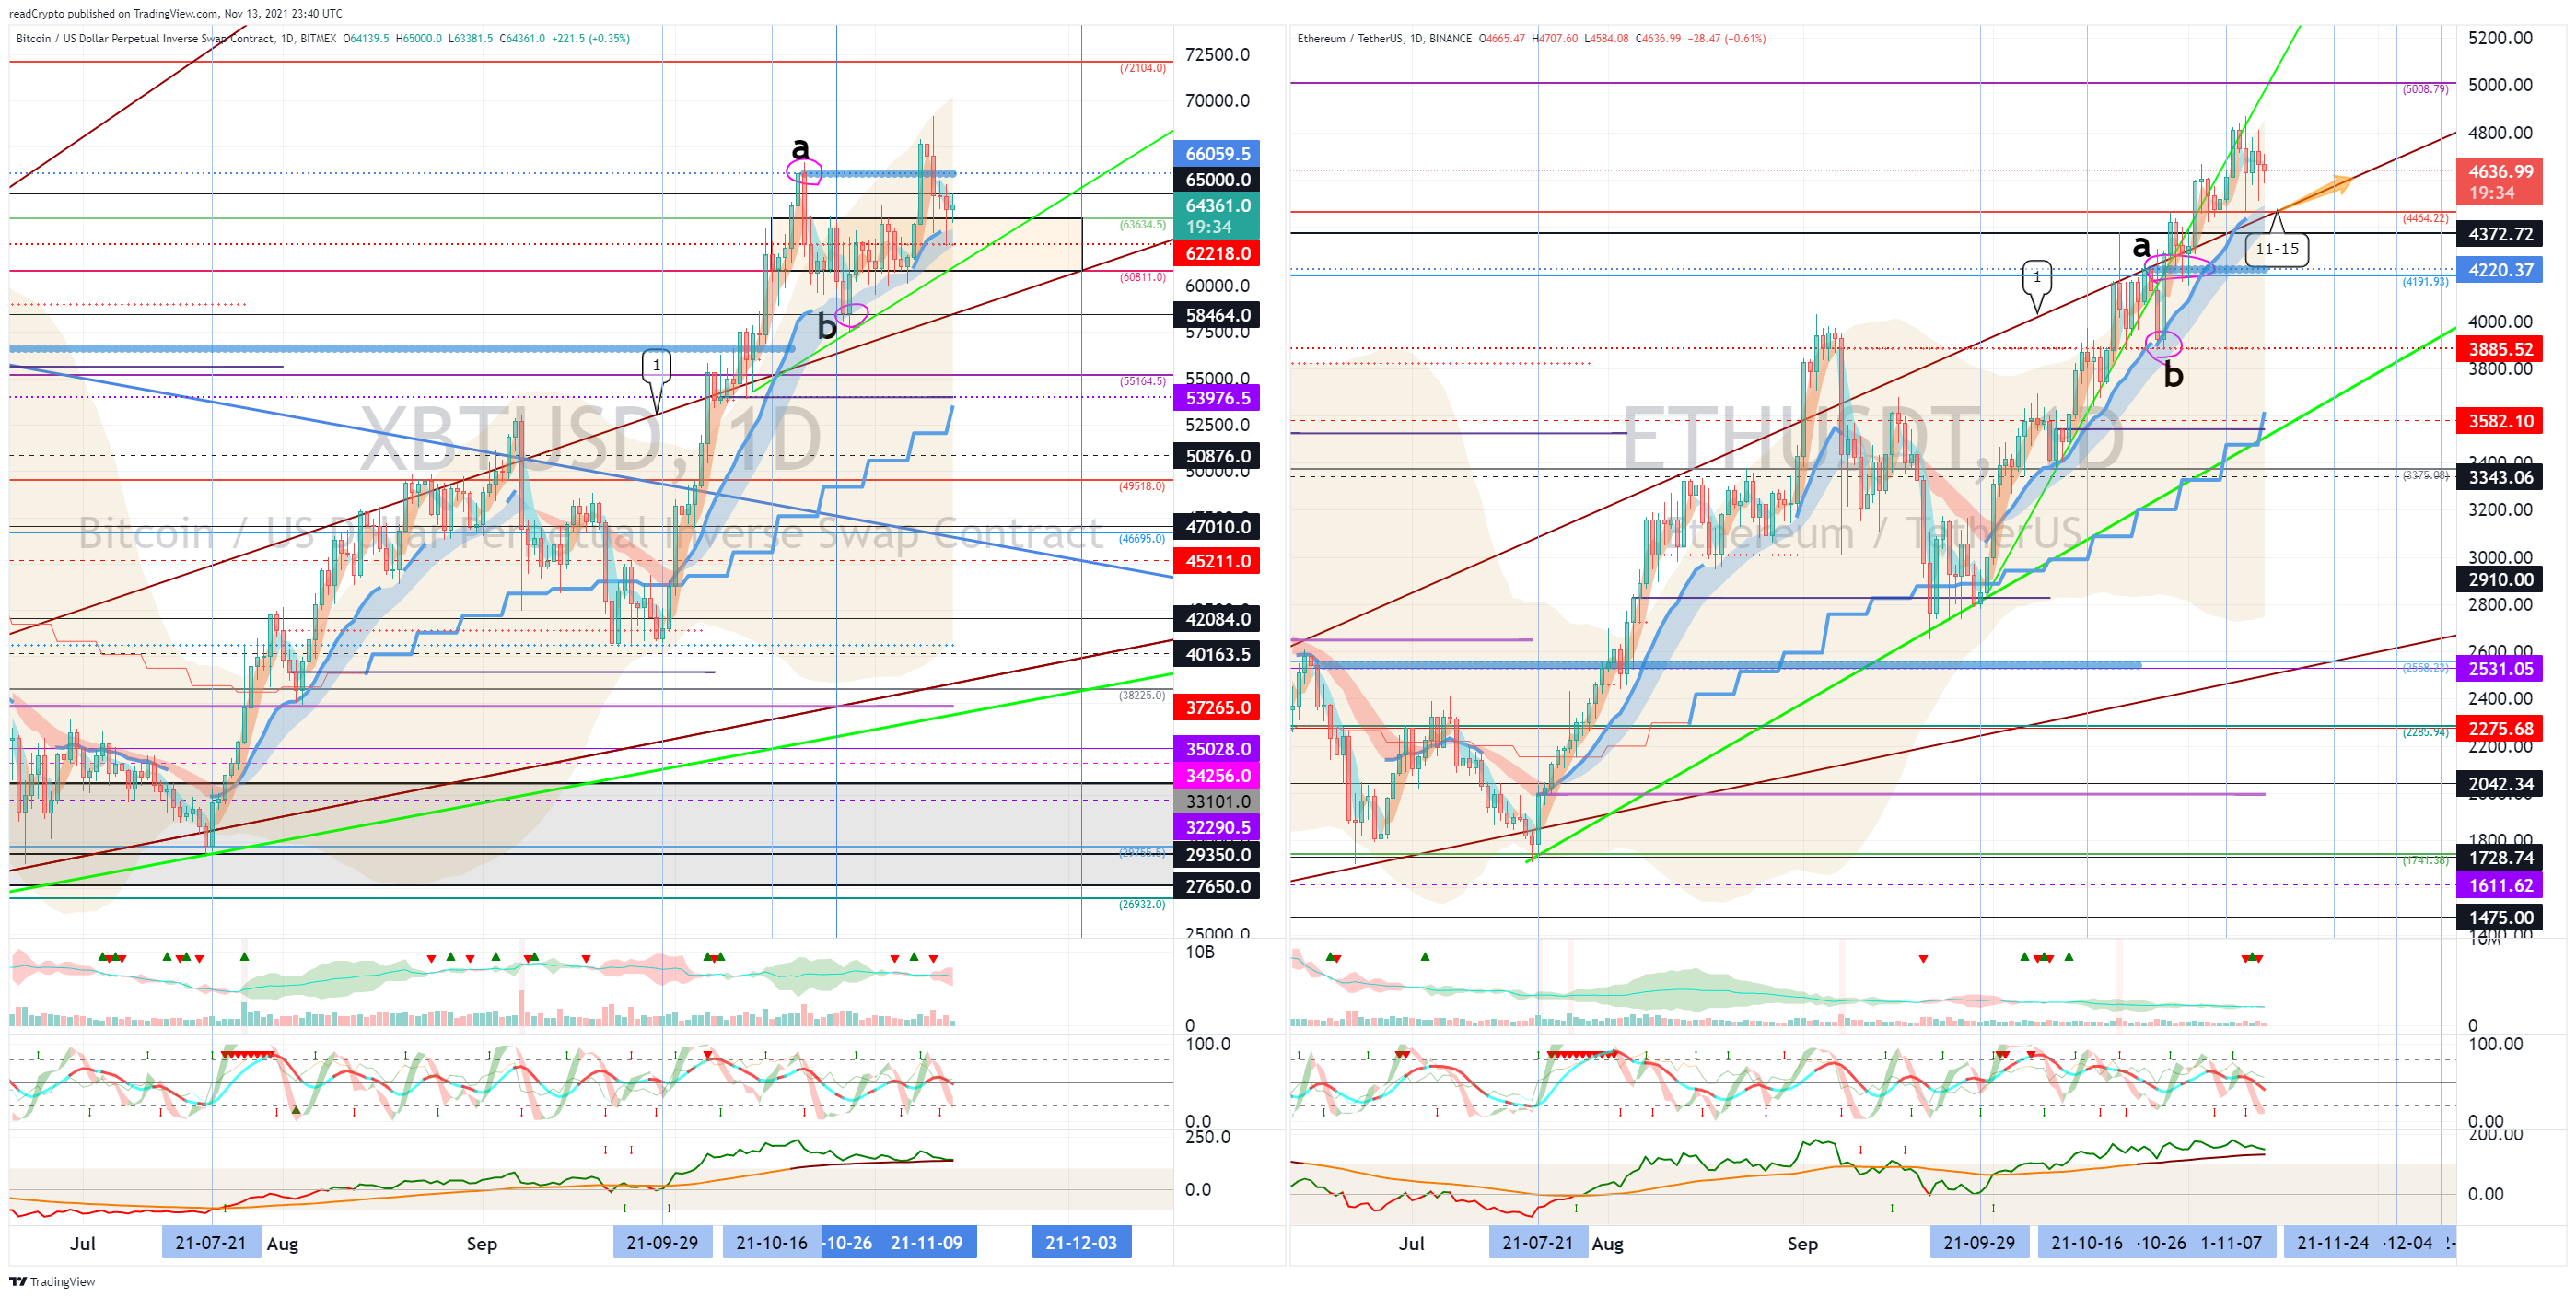The width and height of the screenshot is (2576, 1298).
Task: Click the callout labeled 1 on the Ethereum chart
Action: coord(2037,276)
